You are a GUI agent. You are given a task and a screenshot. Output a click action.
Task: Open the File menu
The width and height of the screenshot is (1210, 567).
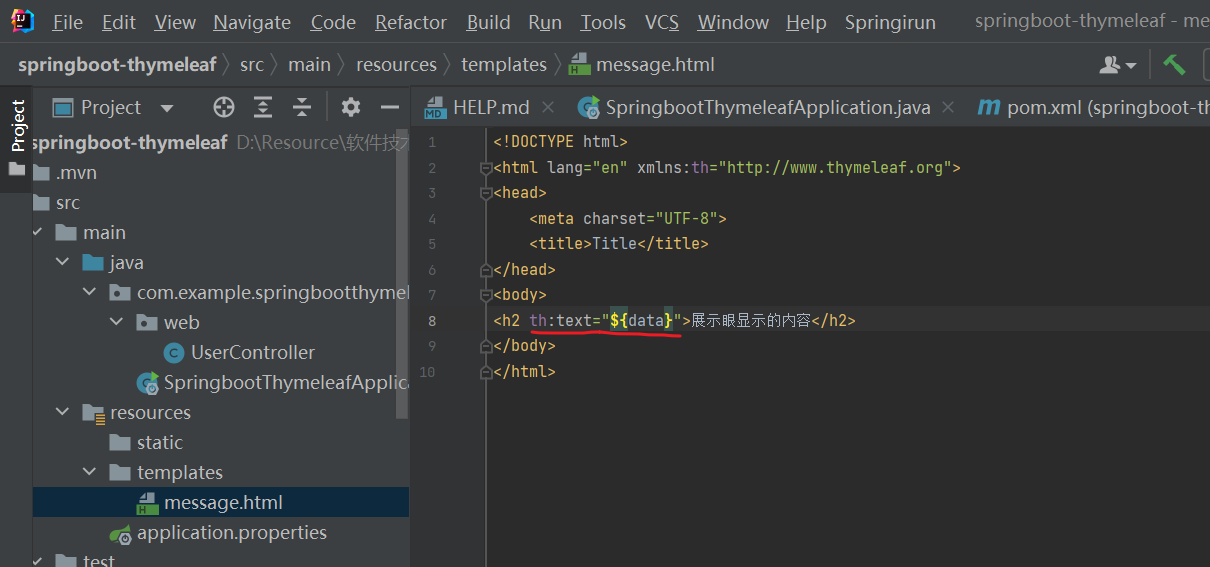click(68, 22)
